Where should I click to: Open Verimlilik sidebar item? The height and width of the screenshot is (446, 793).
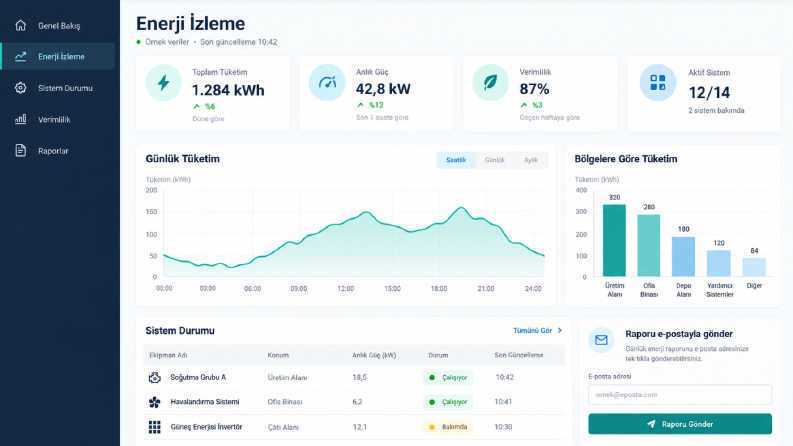(x=59, y=119)
